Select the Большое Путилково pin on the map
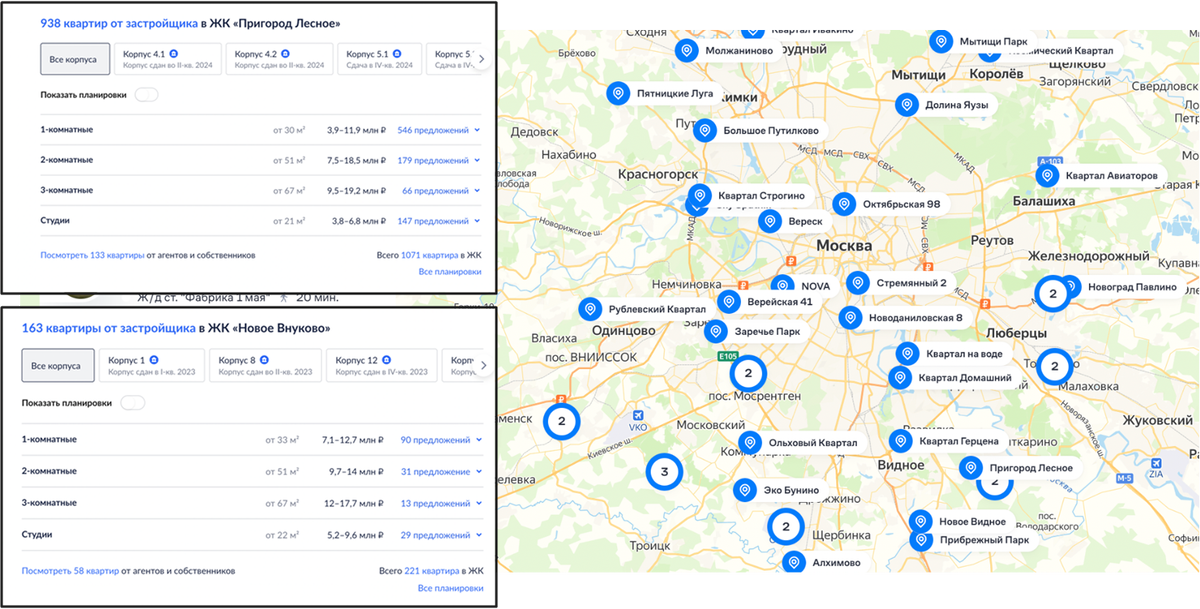The image size is (1200, 609). [705, 130]
